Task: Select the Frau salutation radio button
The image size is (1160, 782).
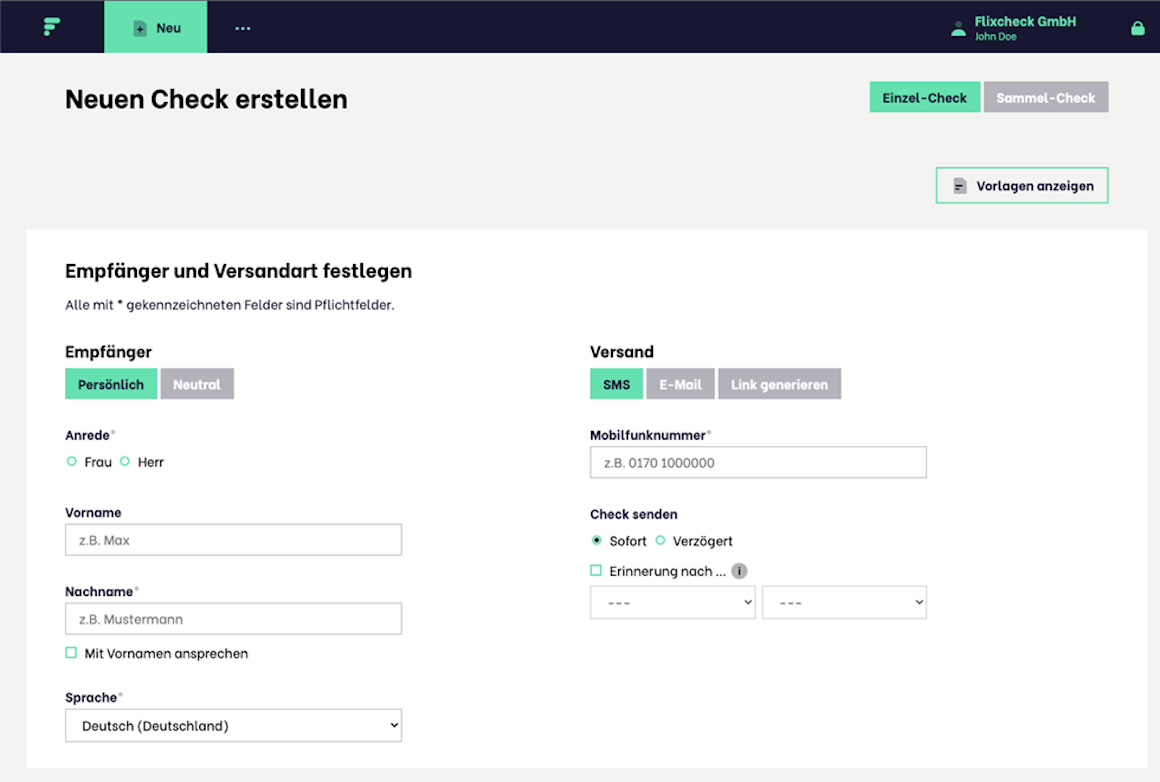Action: [71, 462]
